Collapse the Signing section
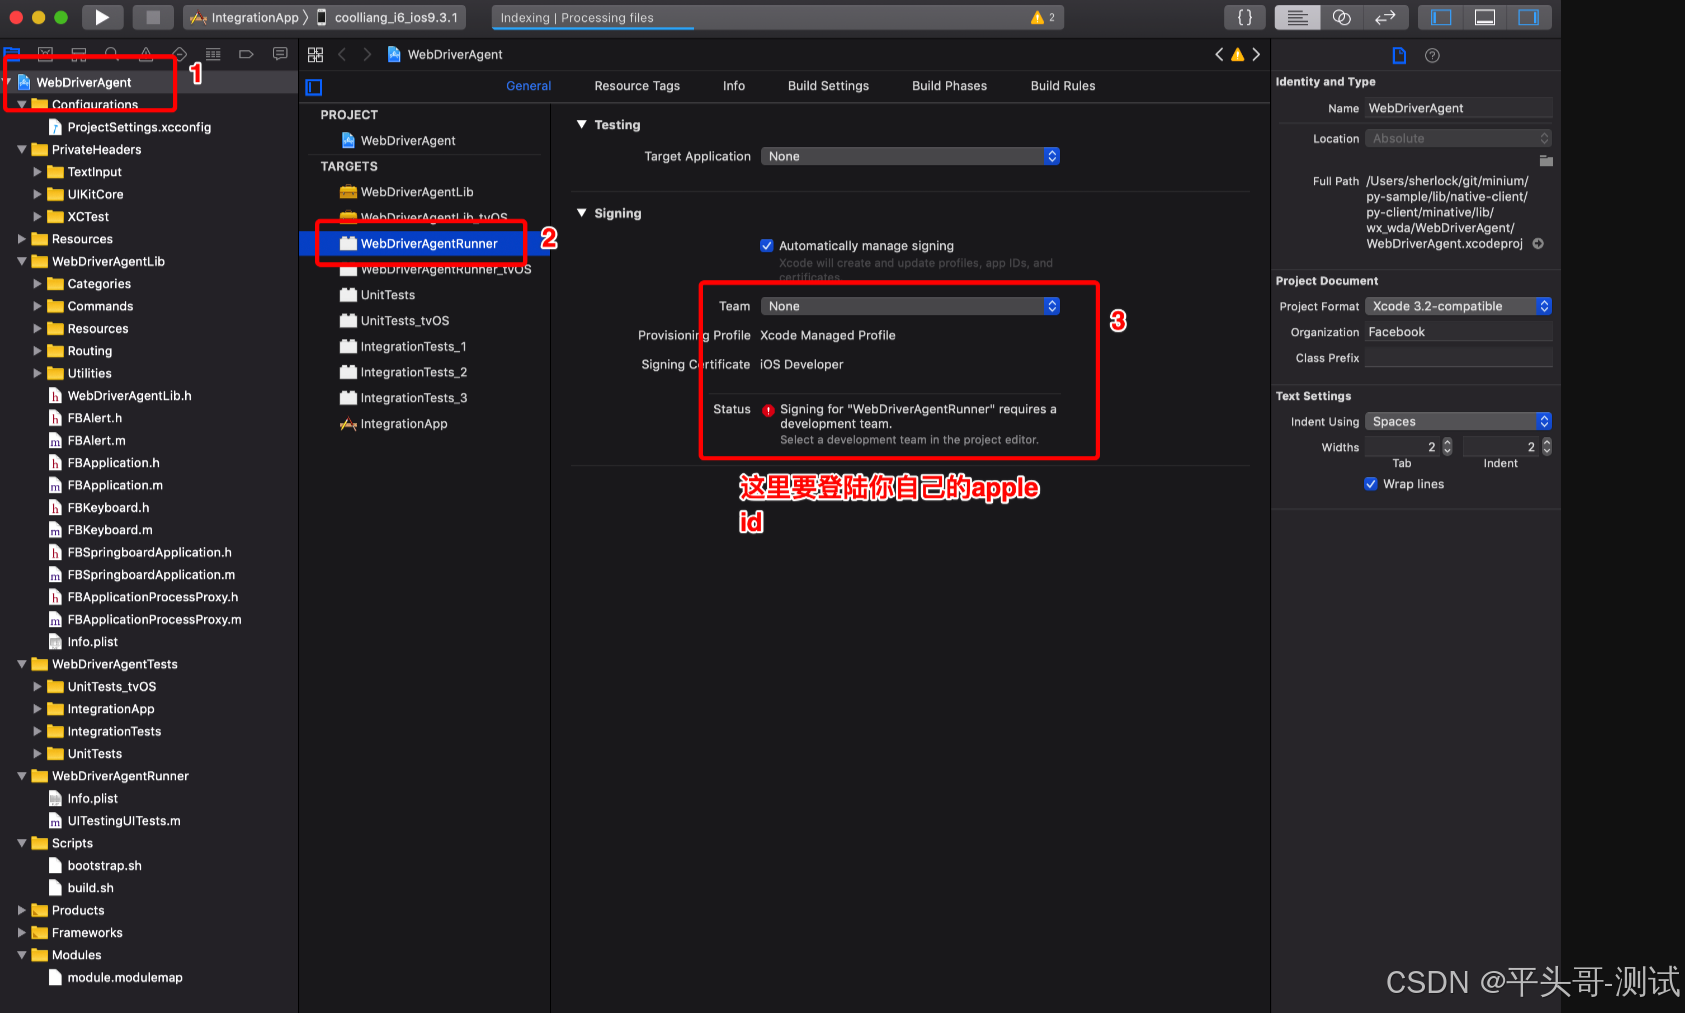The height and width of the screenshot is (1013, 1685). coord(581,212)
